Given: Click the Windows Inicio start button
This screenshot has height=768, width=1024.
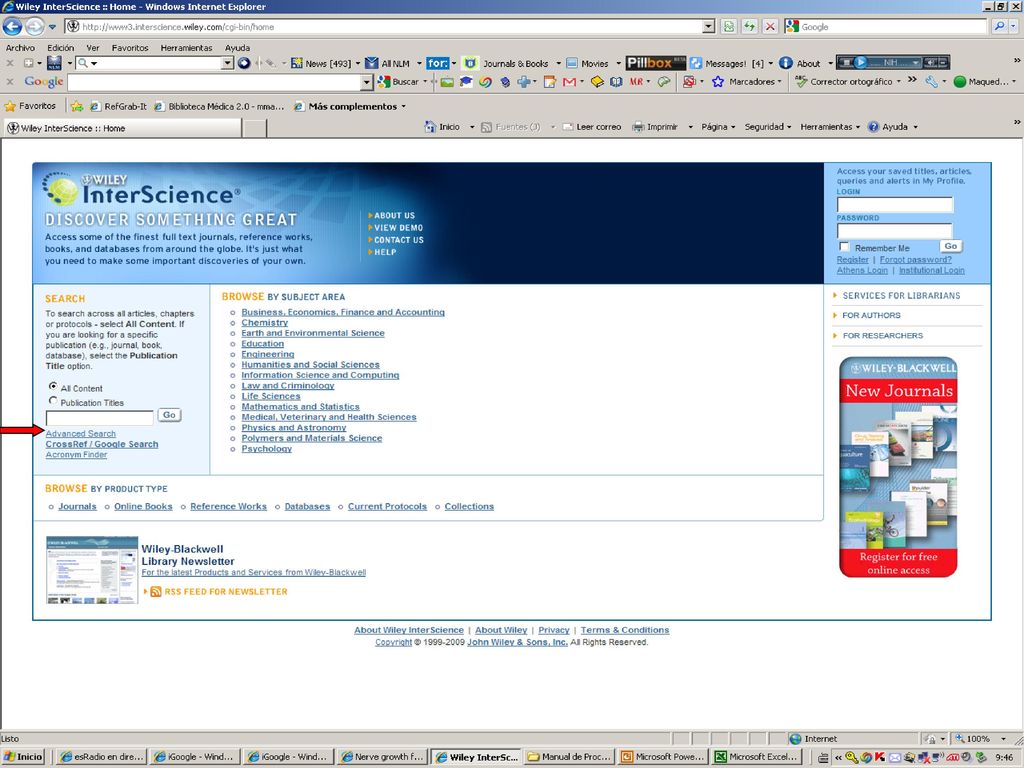Looking at the screenshot, I should 23,756.
